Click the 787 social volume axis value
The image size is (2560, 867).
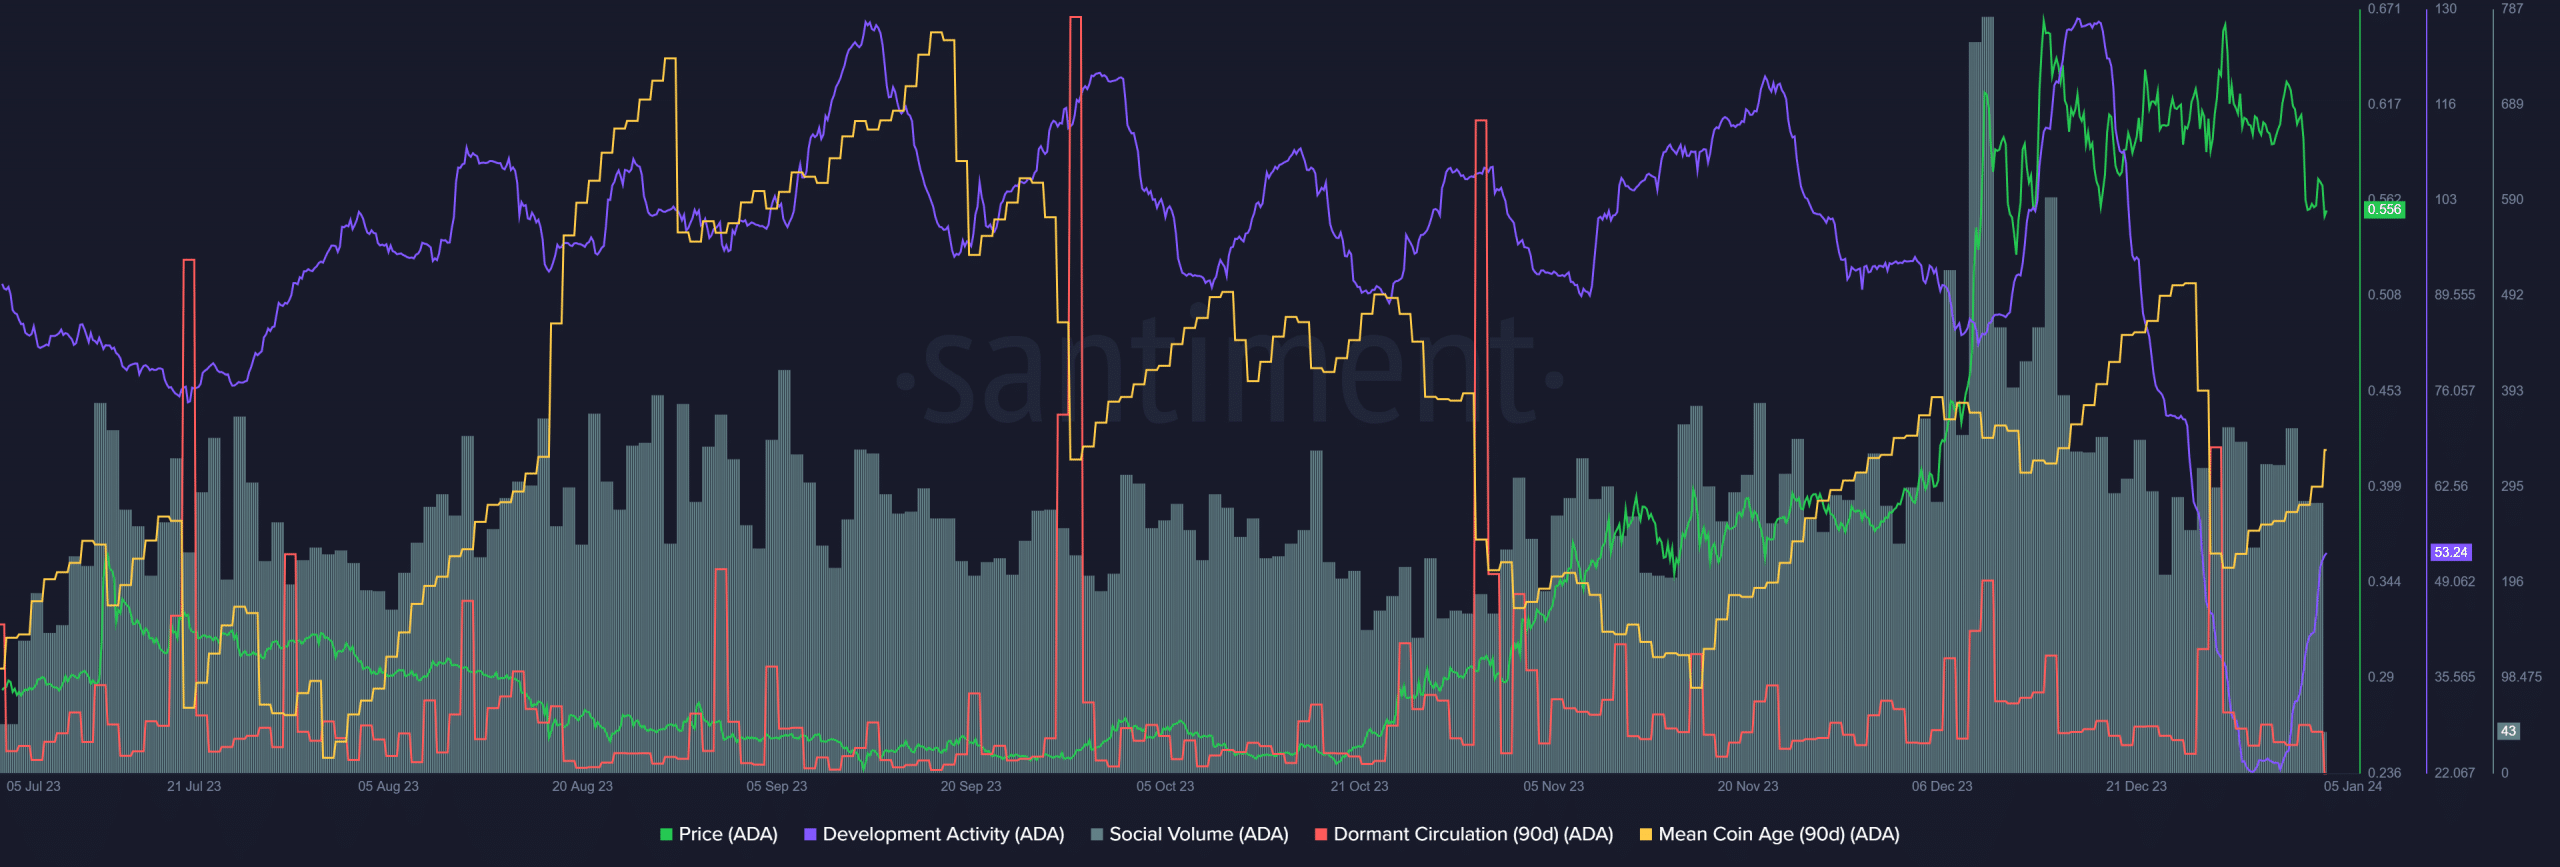(x=2512, y=8)
